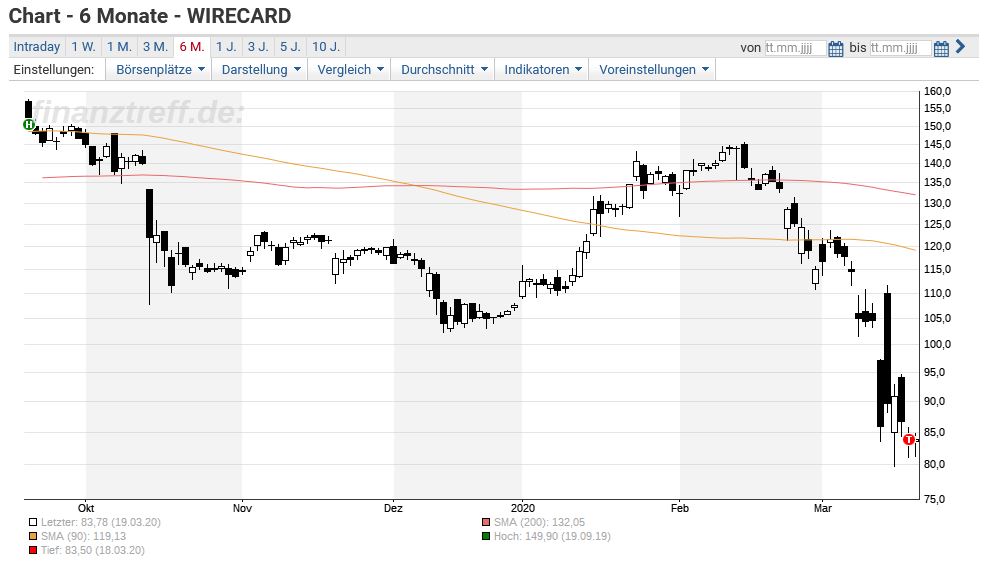Click the 'Feb' x-axis month label
The image size is (991, 570).
pos(679,508)
